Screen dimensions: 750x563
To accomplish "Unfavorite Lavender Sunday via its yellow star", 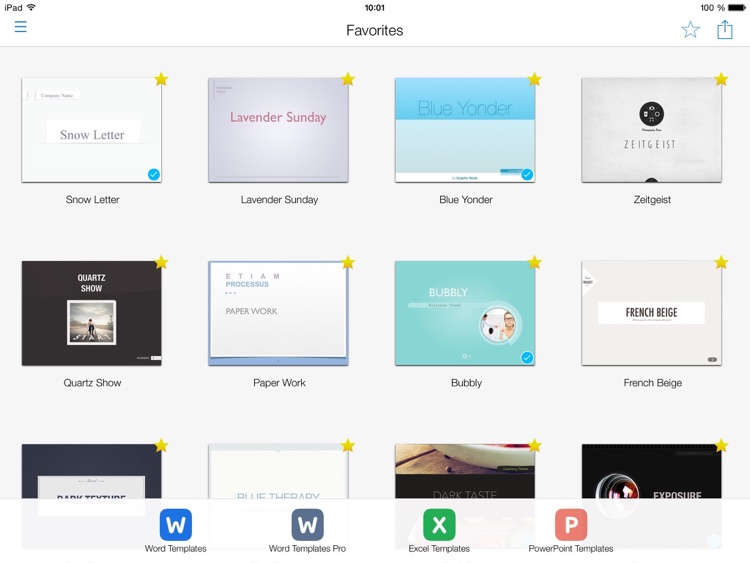I will click(x=348, y=79).
